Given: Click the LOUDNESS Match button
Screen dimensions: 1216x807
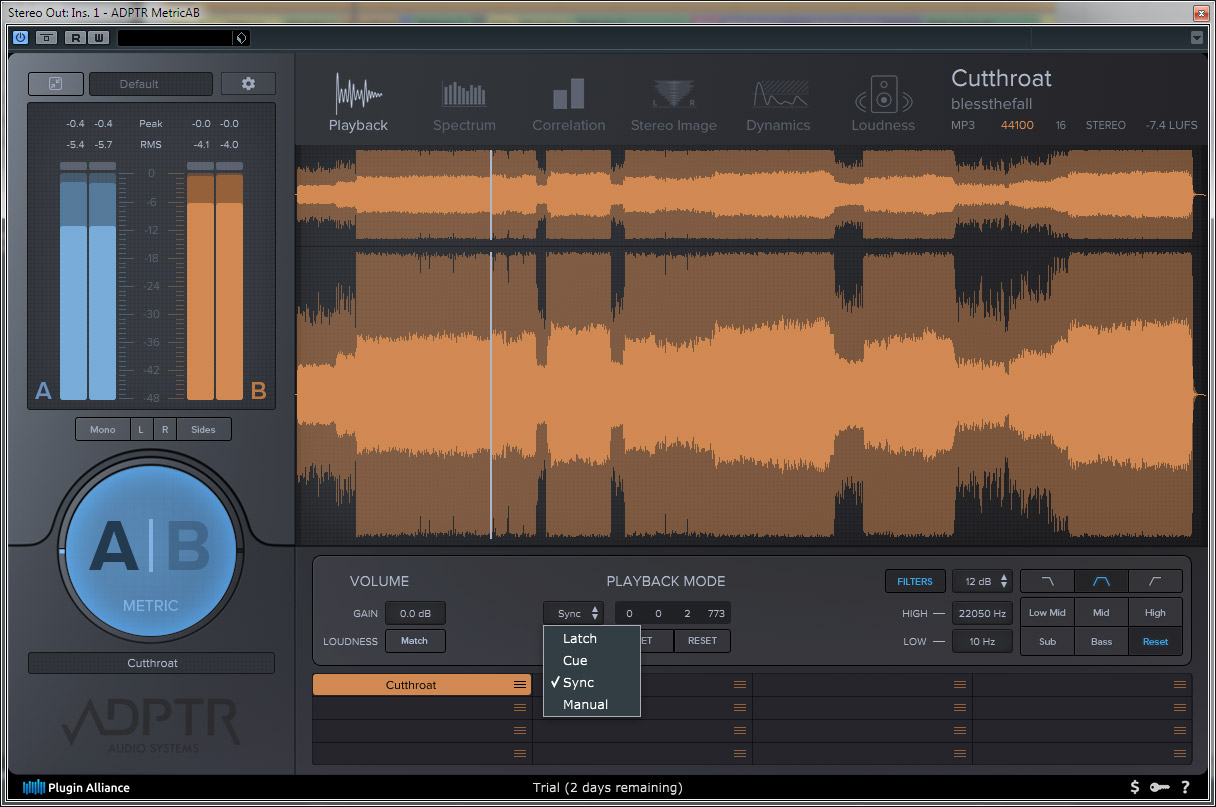Looking at the screenshot, I should (415, 641).
